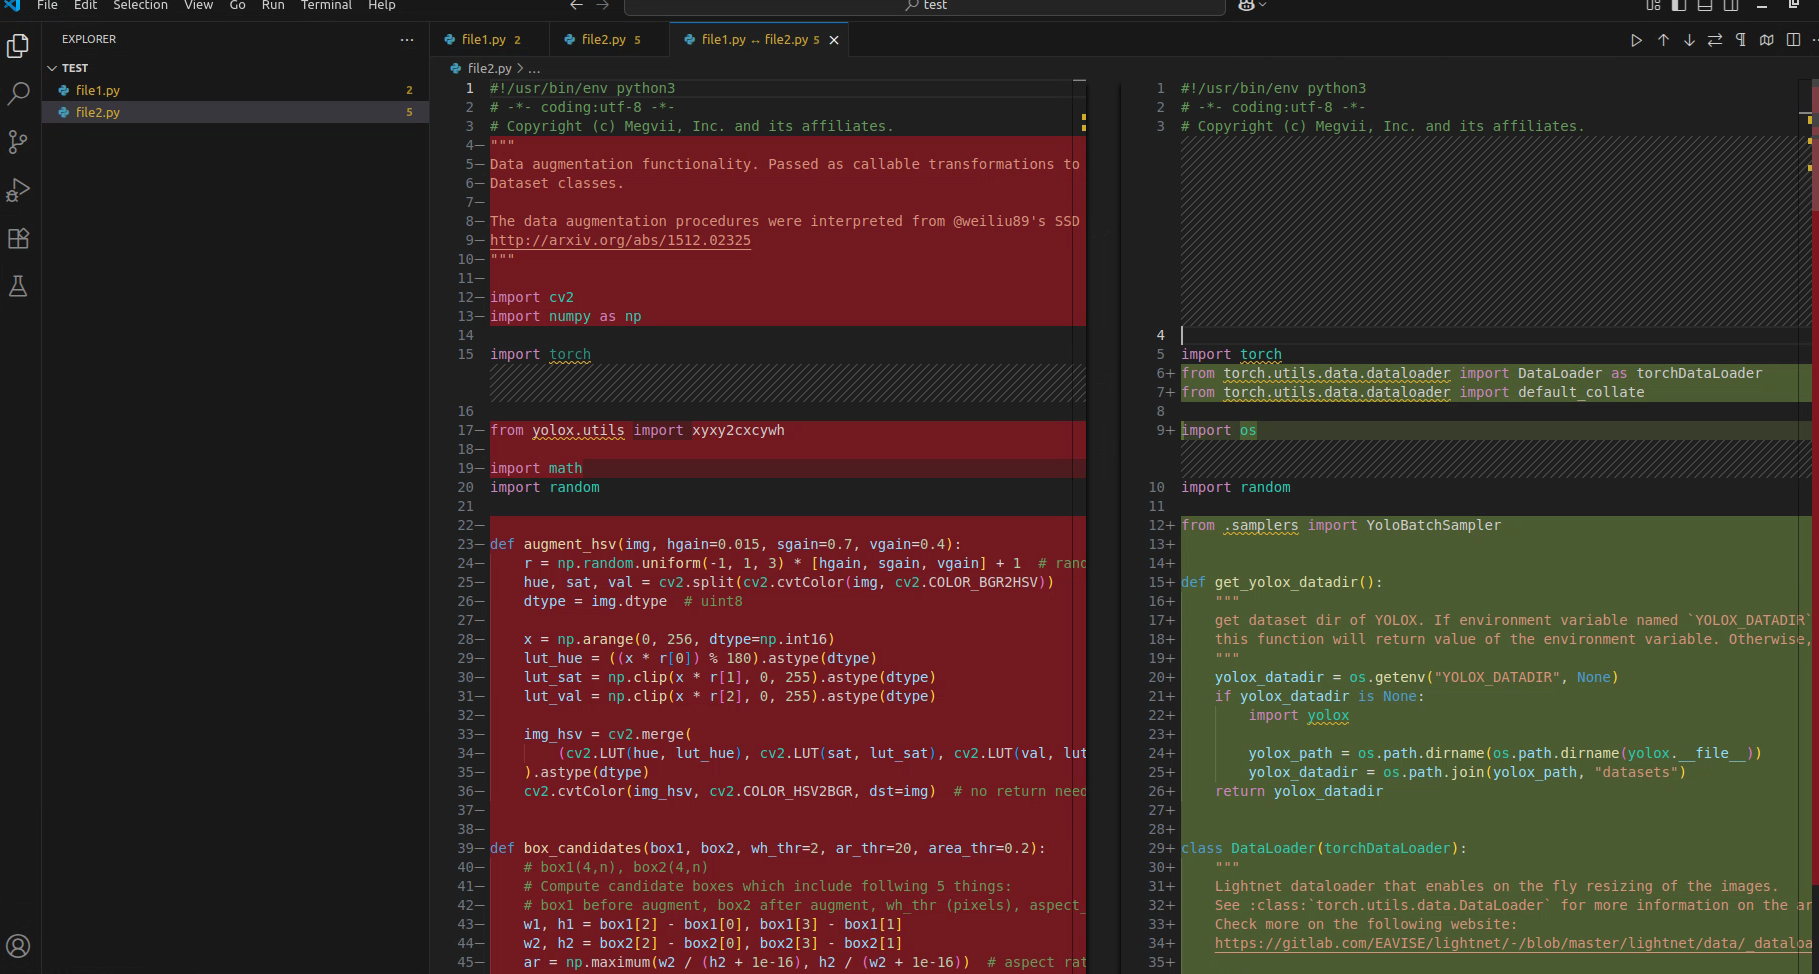Open Explorer Views and More Actions ellipsis
The image size is (1819, 974).
tap(406, 40)
